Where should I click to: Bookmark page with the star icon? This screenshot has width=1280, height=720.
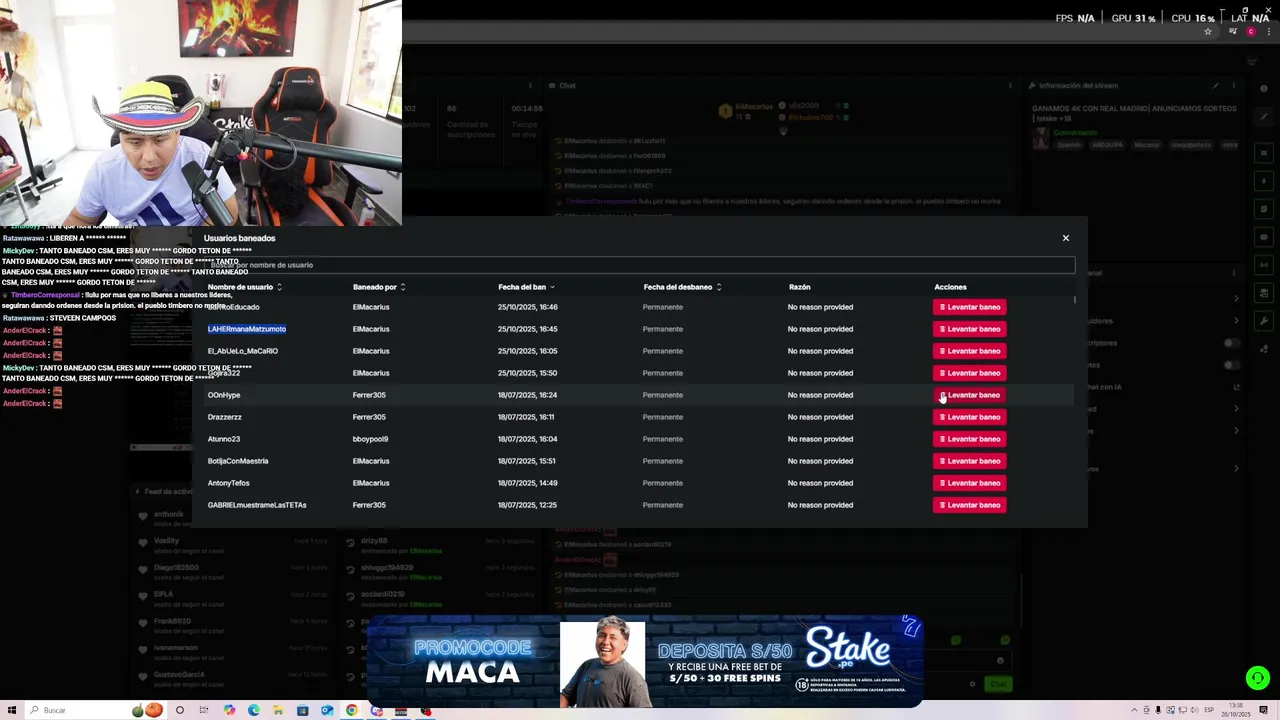(x=1208, y=32)
